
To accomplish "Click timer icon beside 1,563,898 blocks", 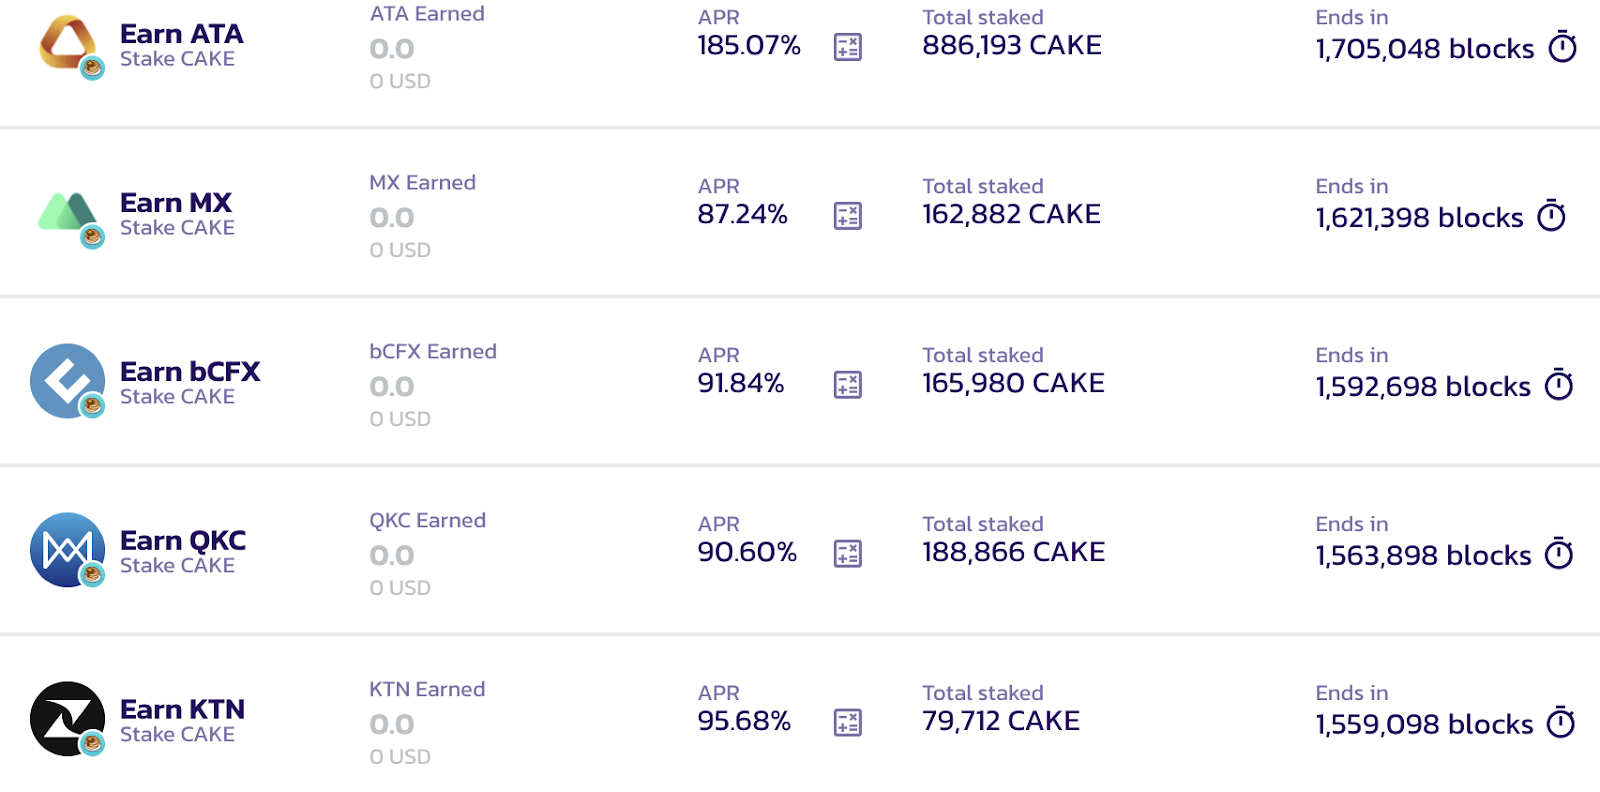I will coord(1560,554).
